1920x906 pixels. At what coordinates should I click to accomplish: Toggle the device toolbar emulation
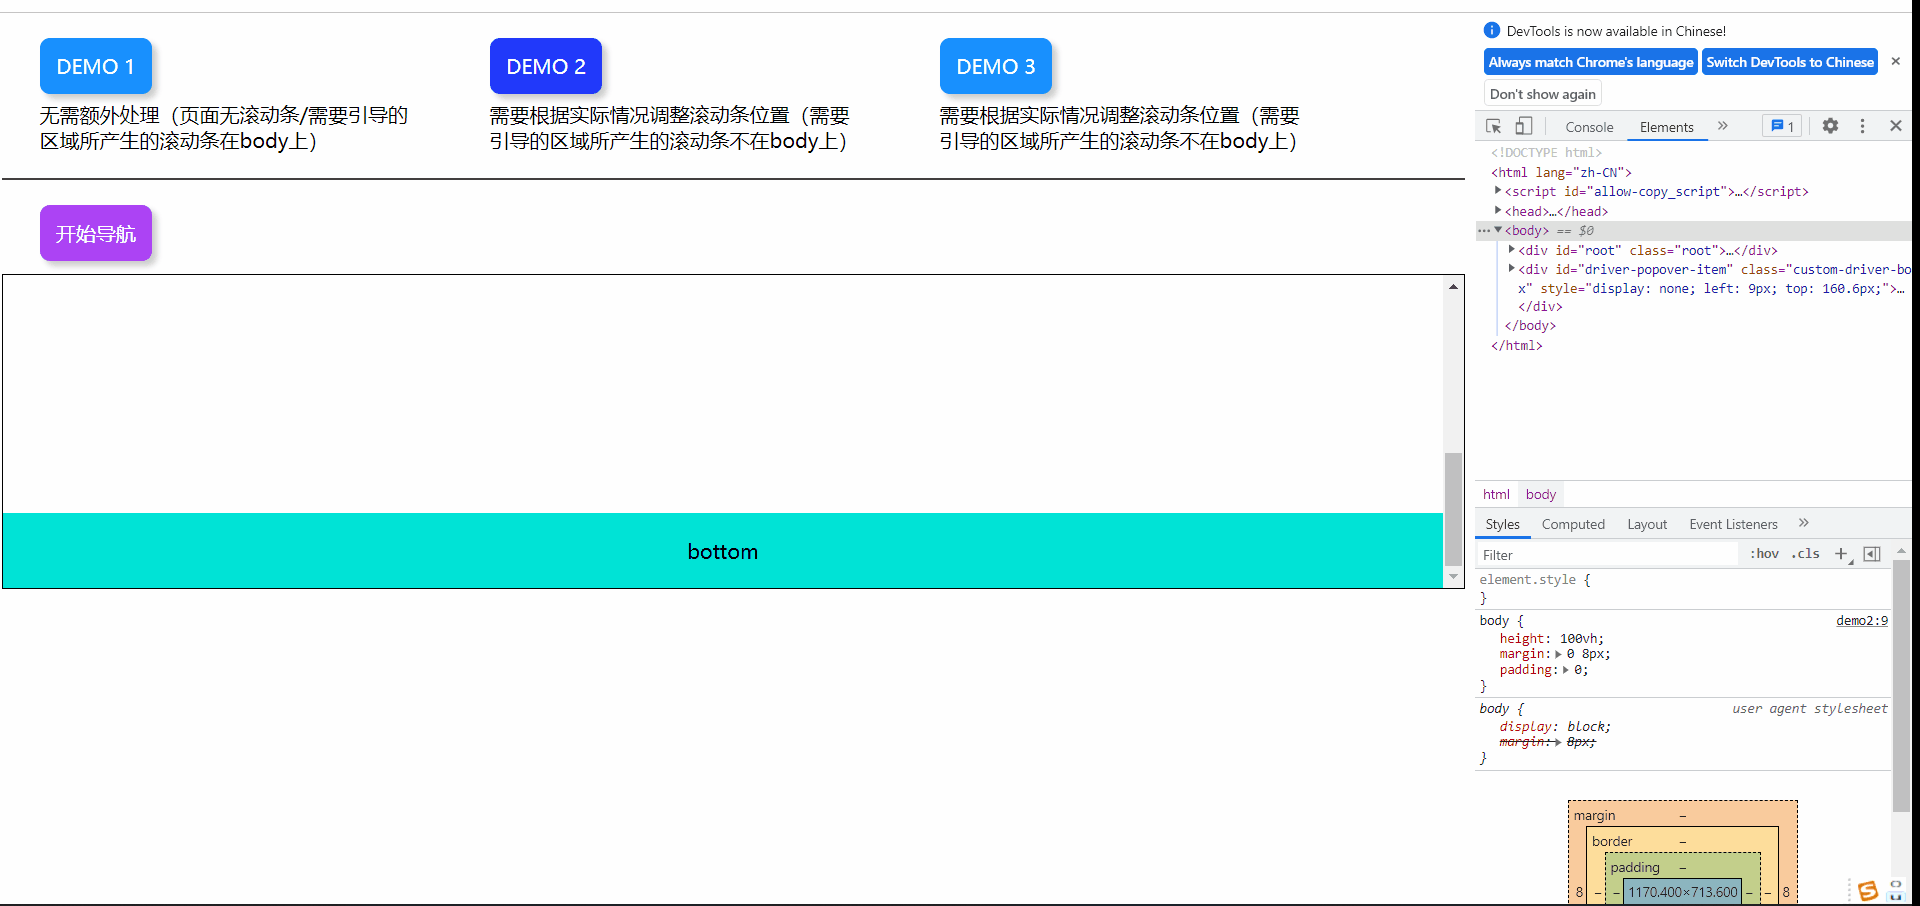(x=1524, y=126)
